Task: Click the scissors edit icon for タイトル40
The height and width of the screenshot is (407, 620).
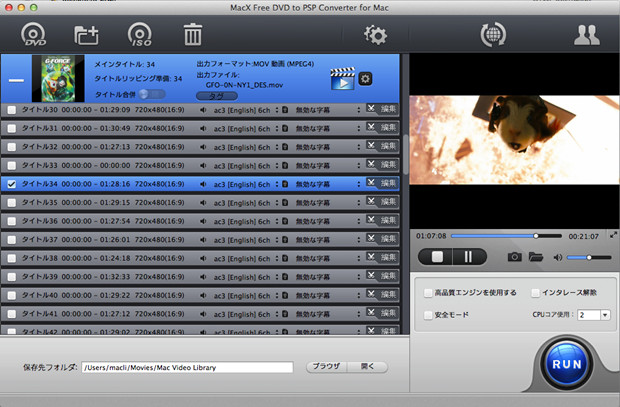Action: click(x=370, y=293)
